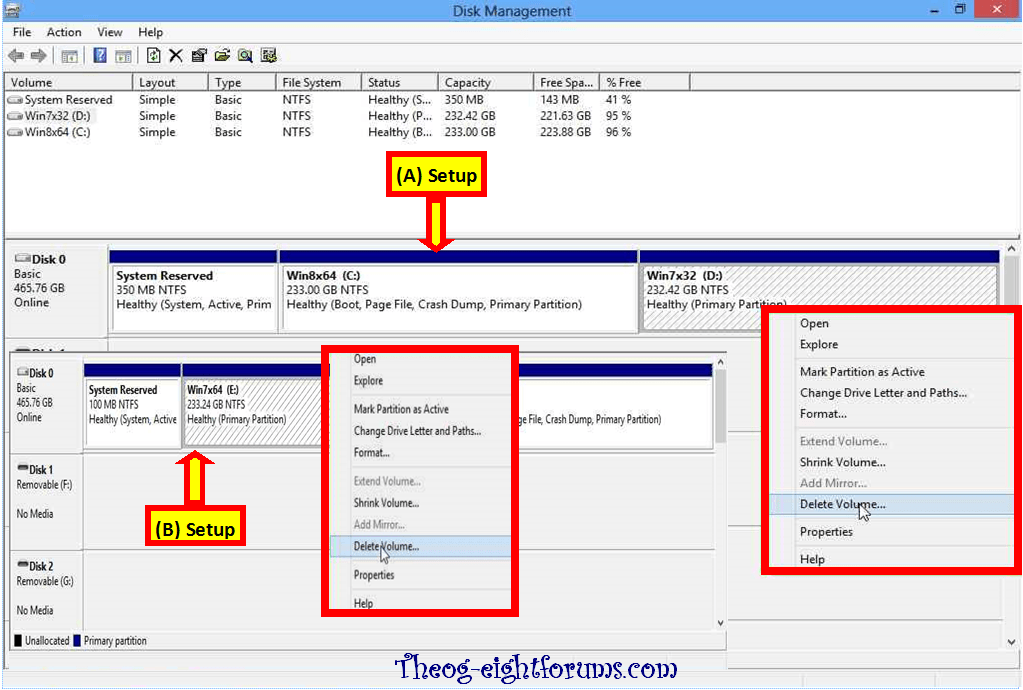Screen dimensions: 1023x690
Task: Choose Explore in right context menu
Action: (891, 344)
